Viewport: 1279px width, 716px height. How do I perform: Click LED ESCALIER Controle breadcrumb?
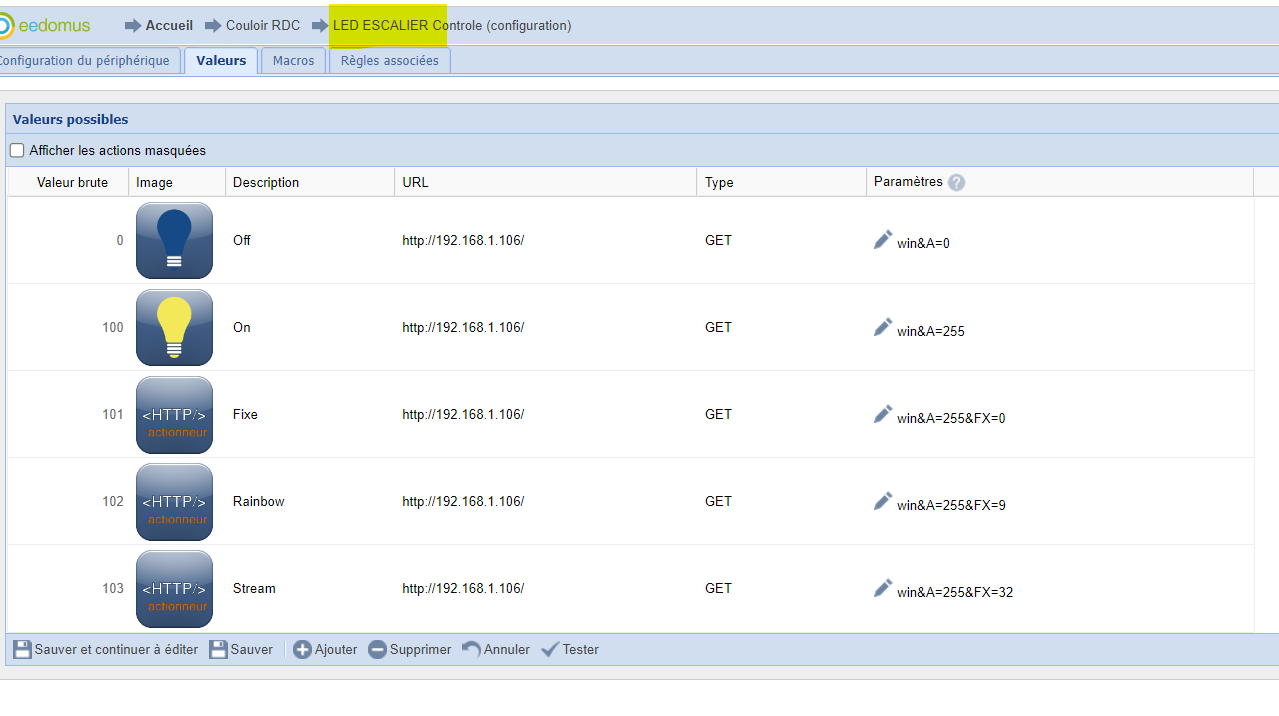click(452, 26)
